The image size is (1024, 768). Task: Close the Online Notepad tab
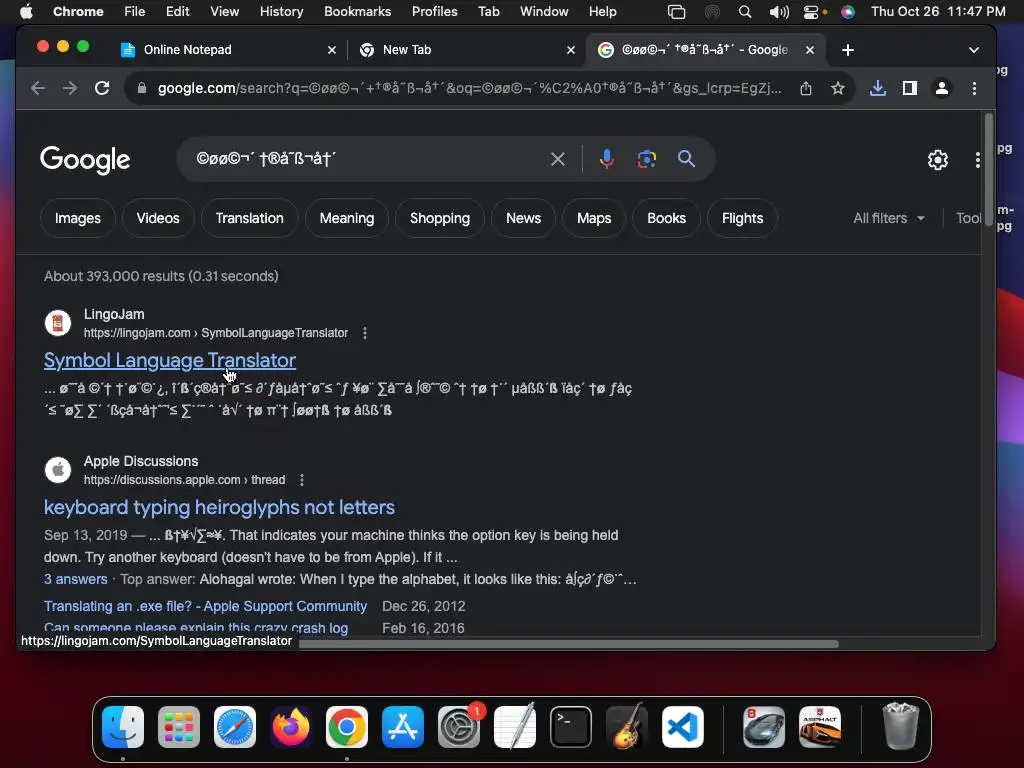tap(332, 50)
